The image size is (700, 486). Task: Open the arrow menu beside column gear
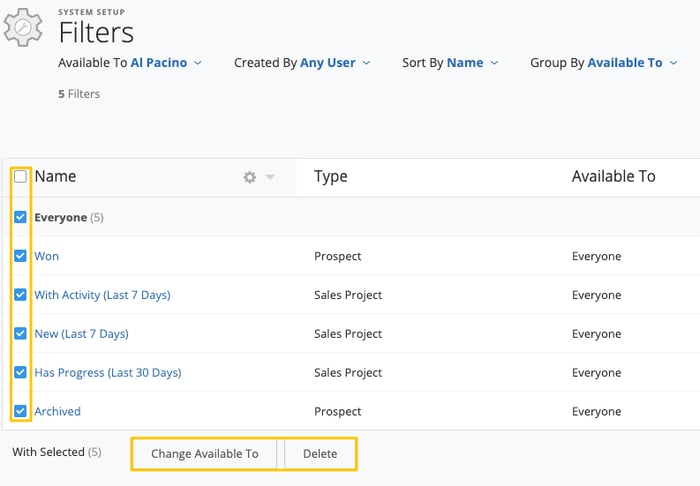click(270, 177)
